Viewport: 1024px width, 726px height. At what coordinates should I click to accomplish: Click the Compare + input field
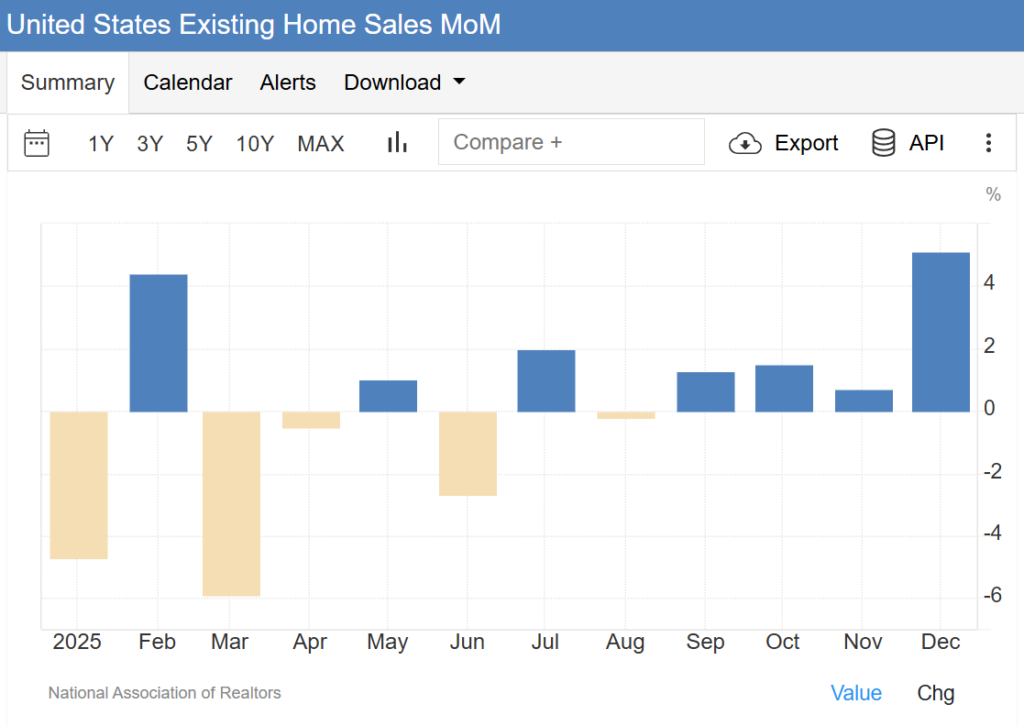point(571,142)
